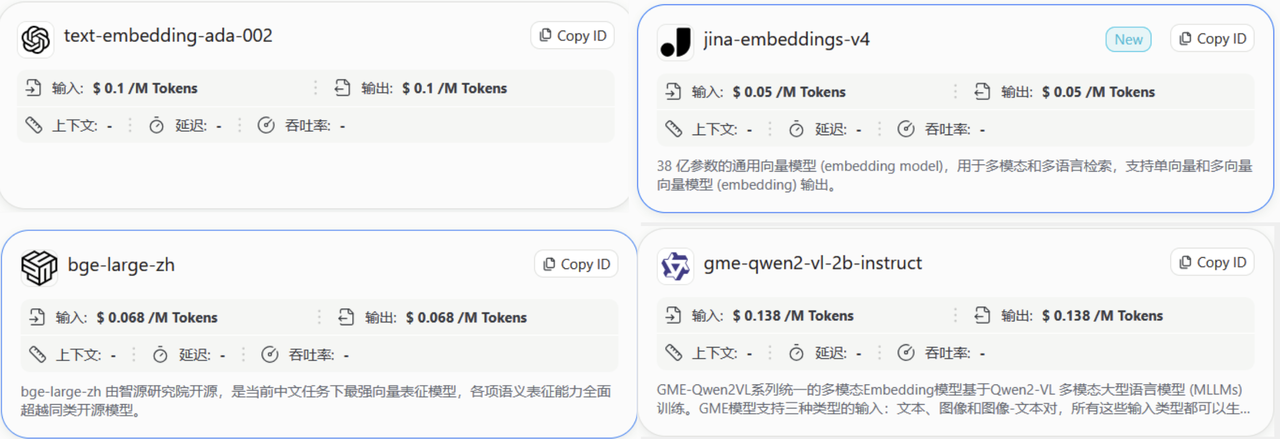Image resolution: width=1280 pixels, height=439 pixels.
Task: Click the bge-large-zh description text
Action: tap(315, 400)
